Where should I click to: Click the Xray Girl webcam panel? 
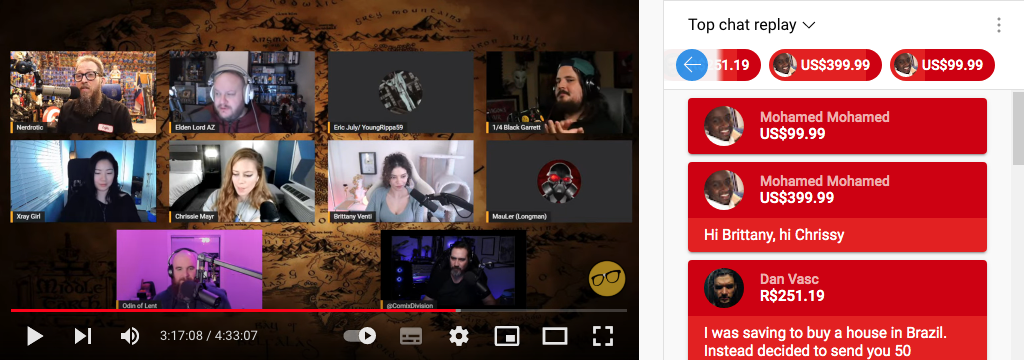coord(83,181)
